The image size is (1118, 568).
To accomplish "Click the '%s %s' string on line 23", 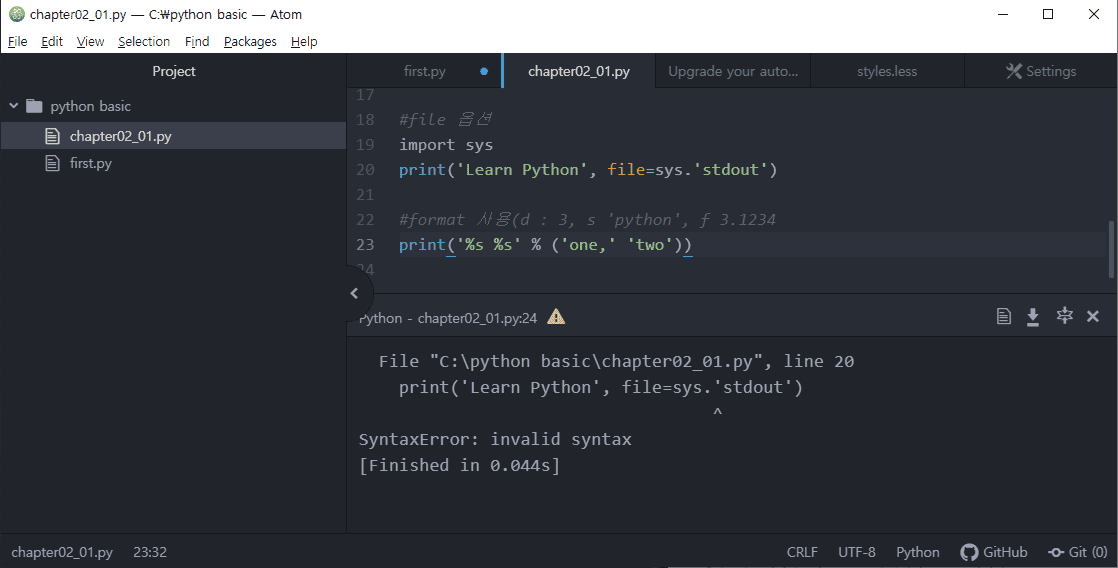I will pyautogui.click(x=488, y=244).
